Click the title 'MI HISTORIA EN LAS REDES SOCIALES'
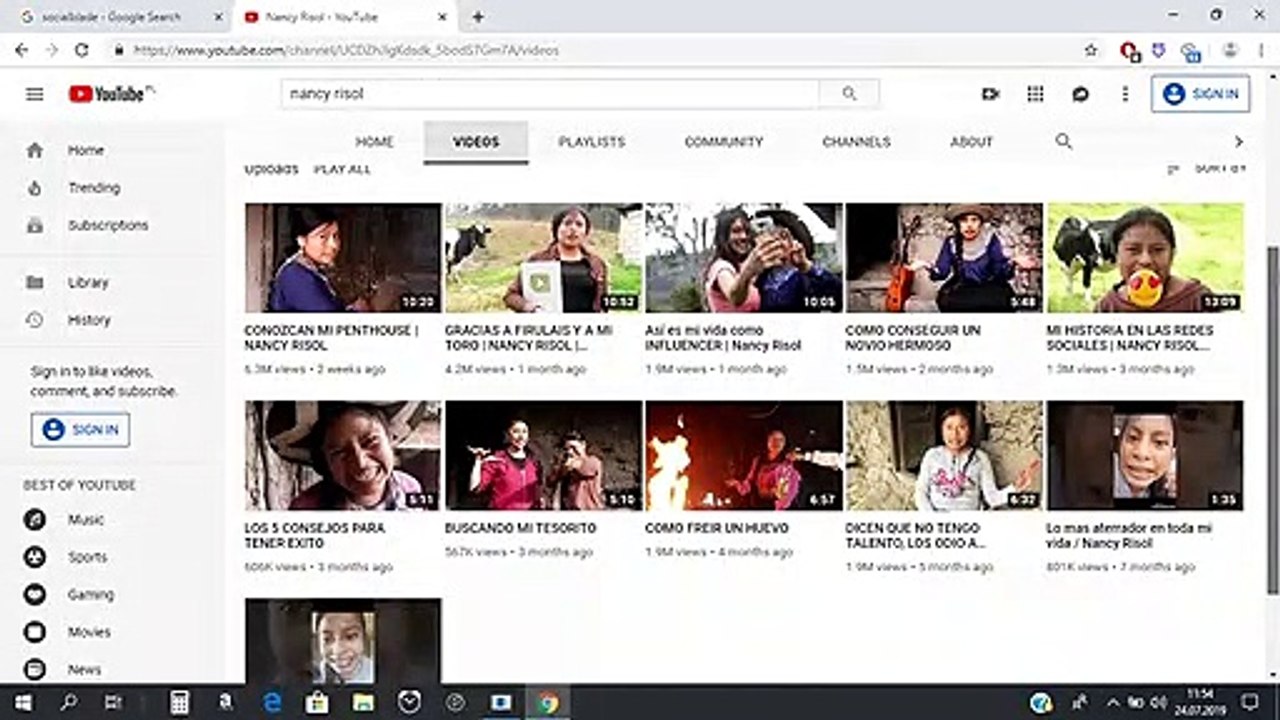Screen dimensions: 1280x720 pyautogui.click(x=1130, y=338)
